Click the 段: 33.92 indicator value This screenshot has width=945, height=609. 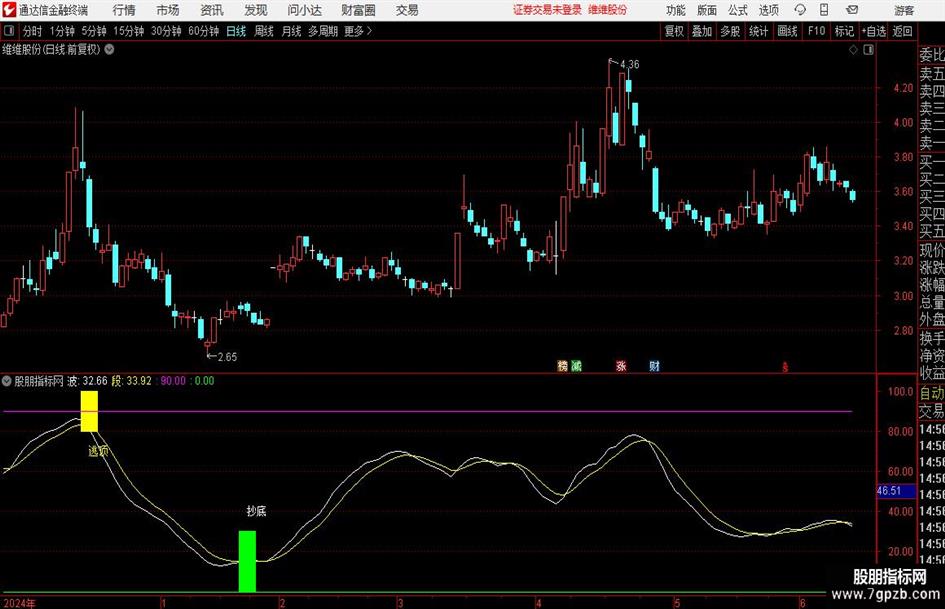(131, 380)
